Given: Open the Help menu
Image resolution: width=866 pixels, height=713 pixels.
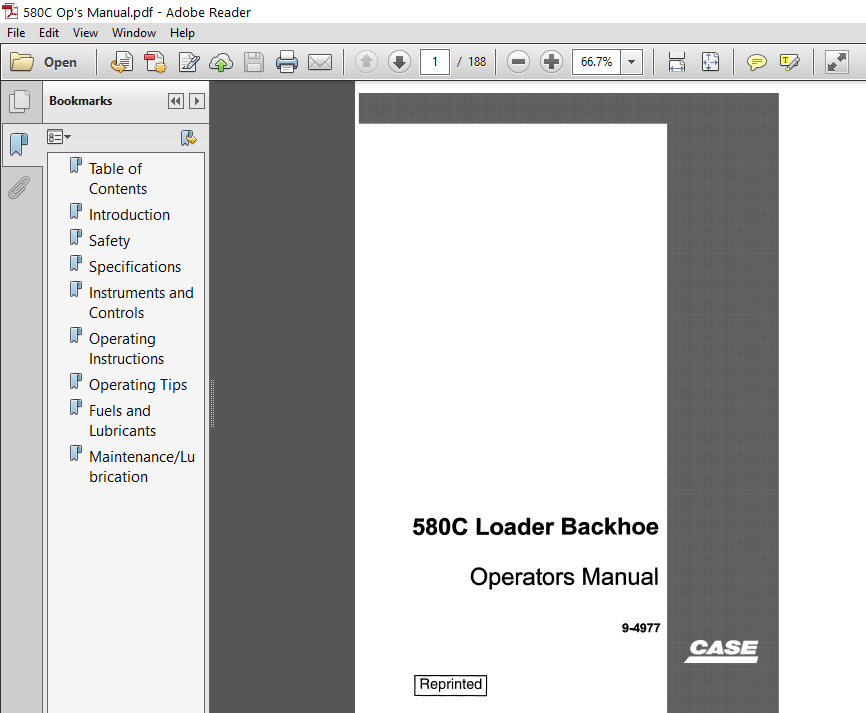Looking at the screenshot, I should tap(182, 33).
